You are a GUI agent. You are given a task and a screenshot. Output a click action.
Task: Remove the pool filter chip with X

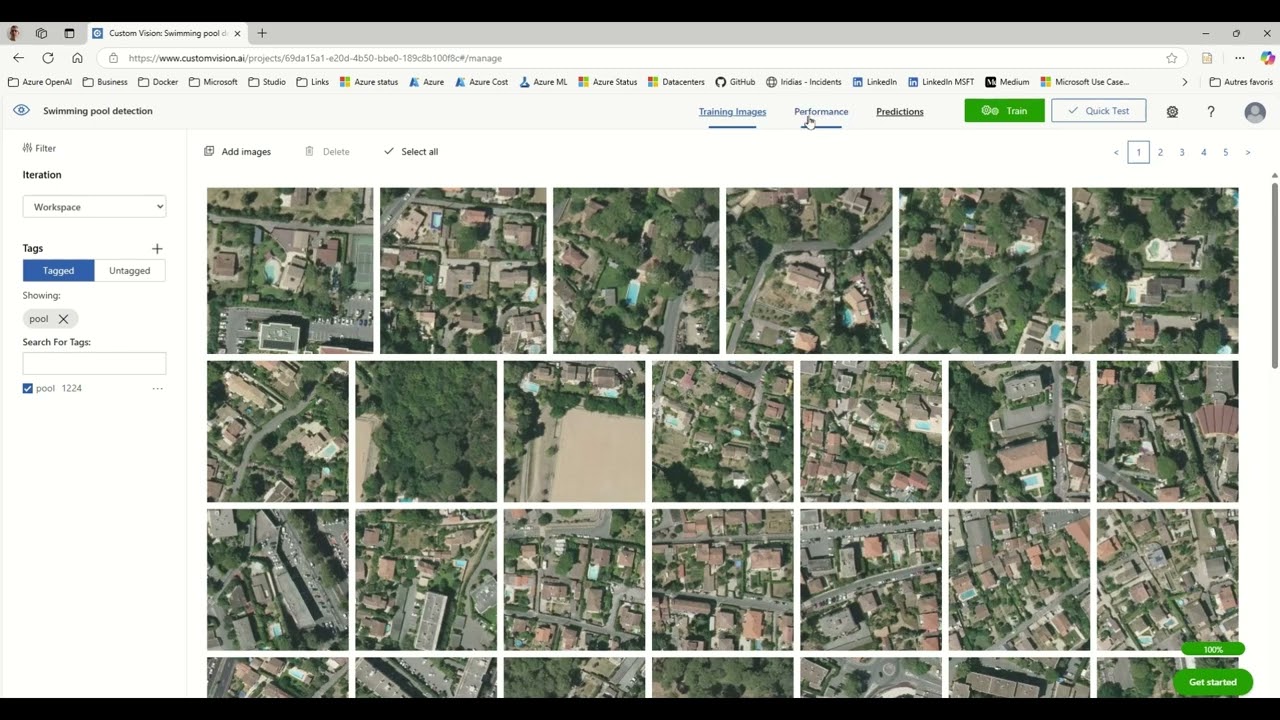[63, 319]
